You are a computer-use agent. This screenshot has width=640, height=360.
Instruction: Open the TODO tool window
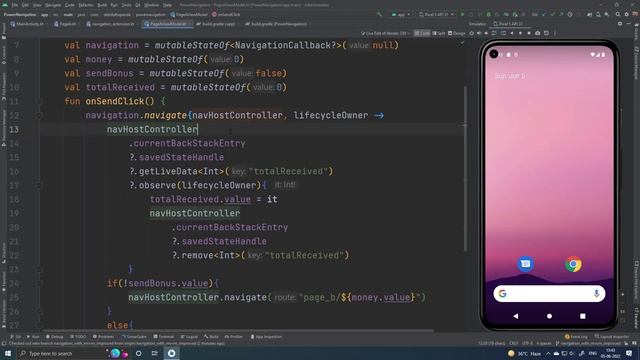pyautogui.click(x=78, y=337)
